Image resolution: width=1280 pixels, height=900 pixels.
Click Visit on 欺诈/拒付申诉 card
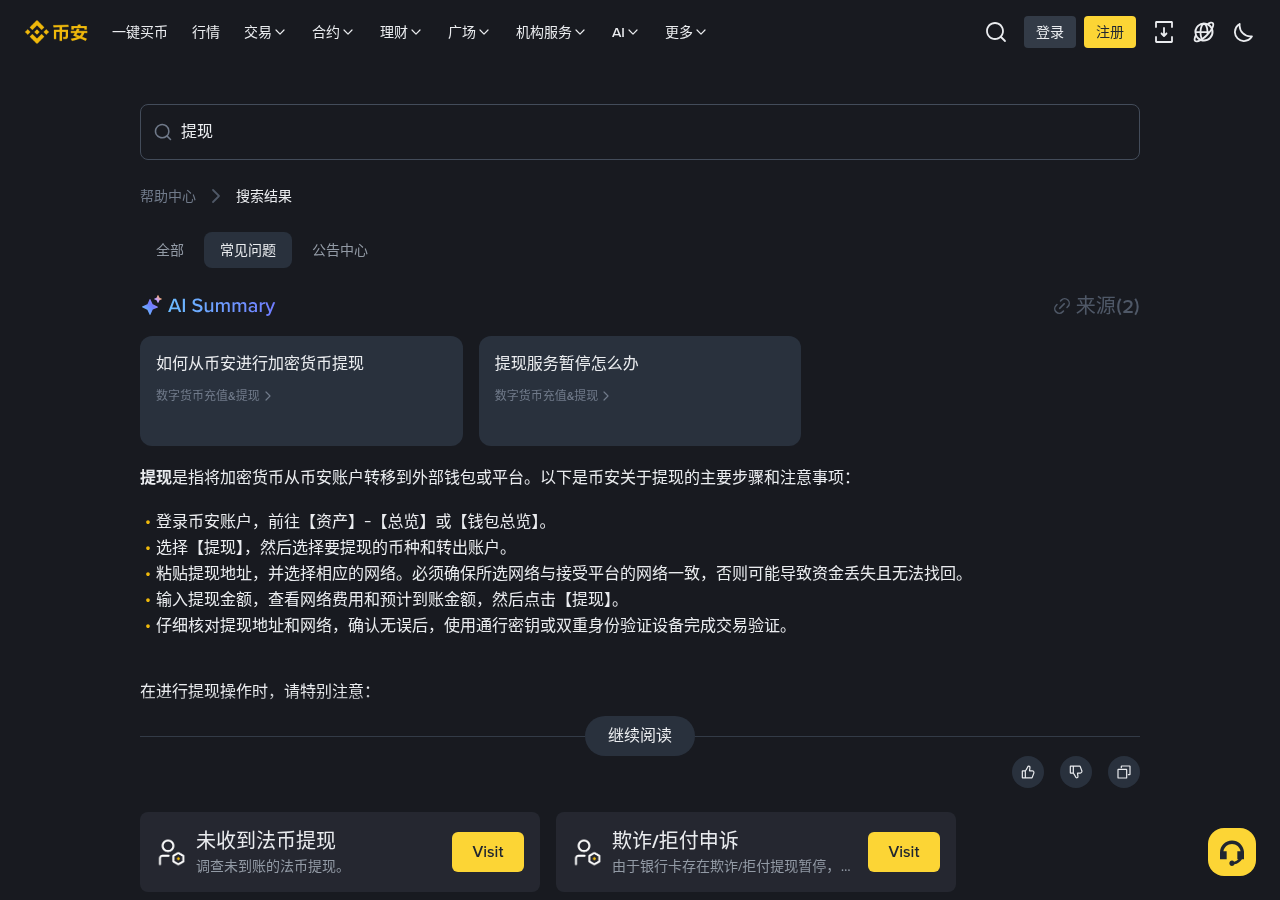[904, 852]
